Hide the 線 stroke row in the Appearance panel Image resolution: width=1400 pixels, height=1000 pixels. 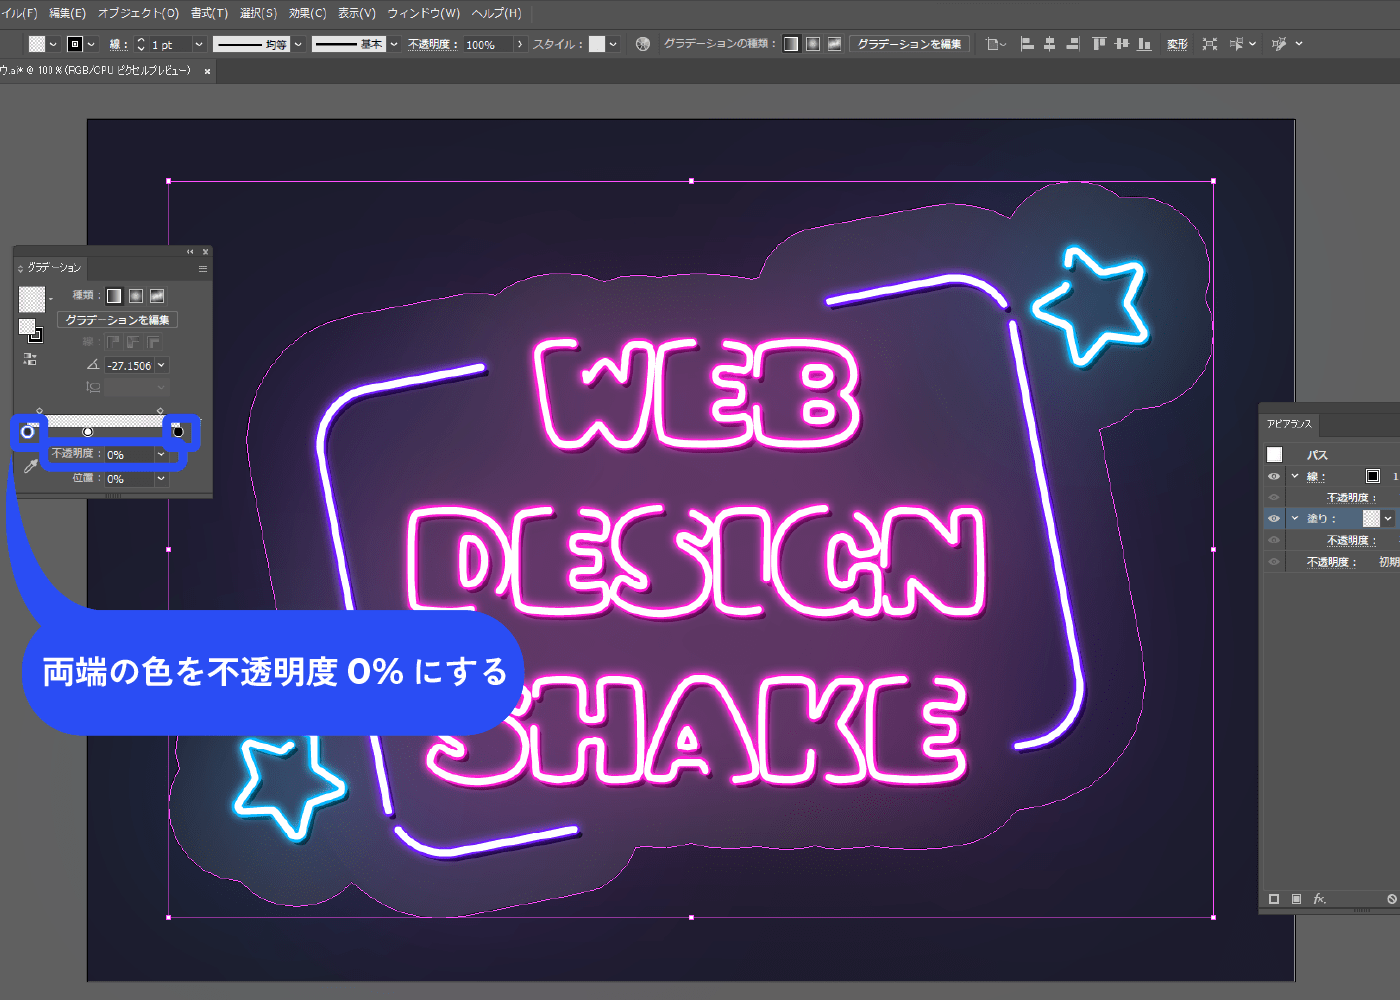[x=1273, y=475]
